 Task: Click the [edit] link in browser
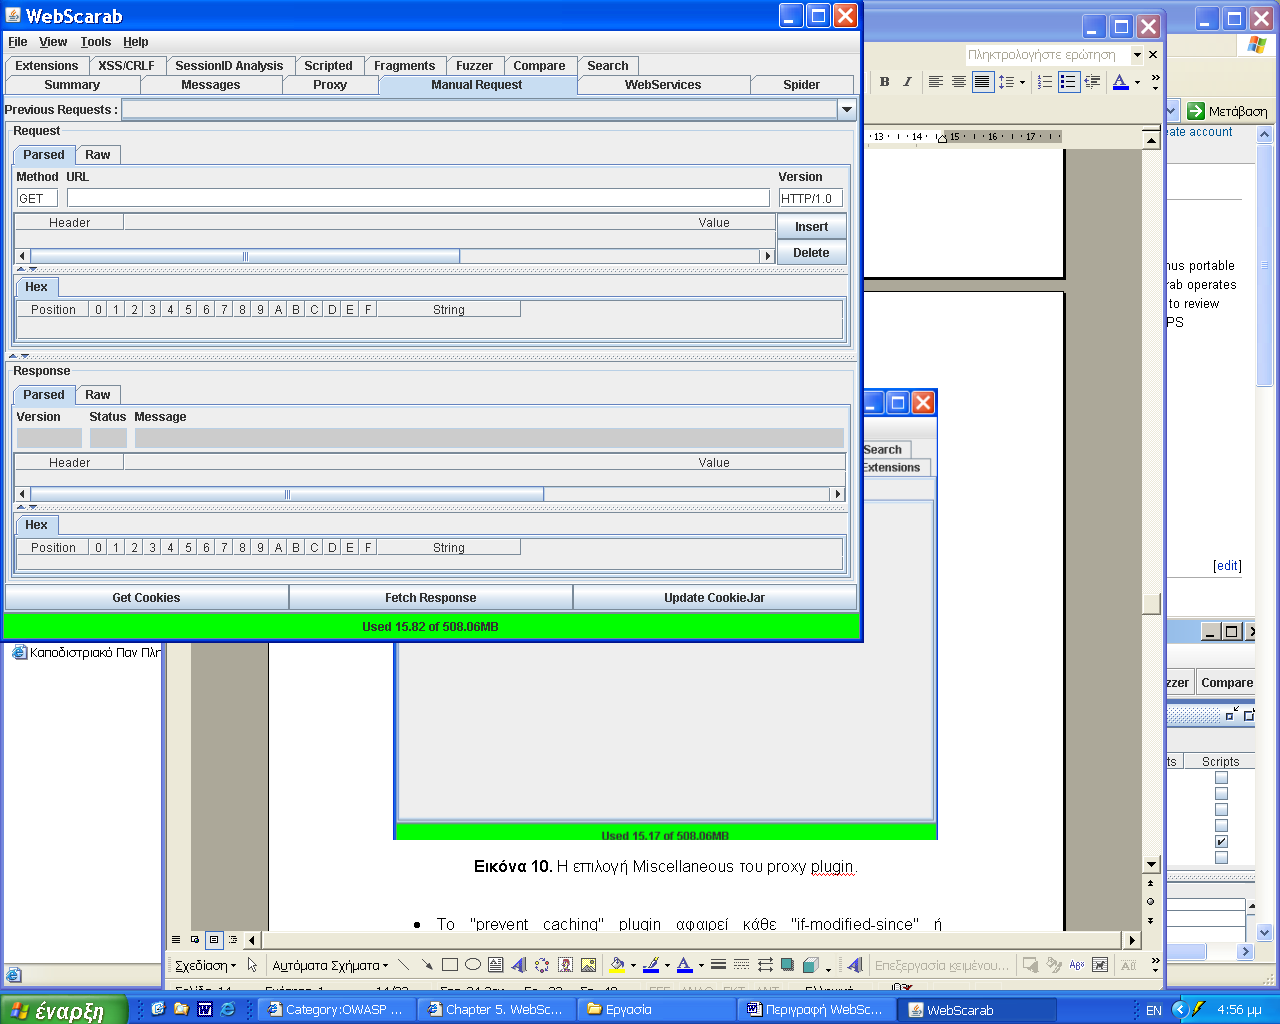tap(1227, 566)
